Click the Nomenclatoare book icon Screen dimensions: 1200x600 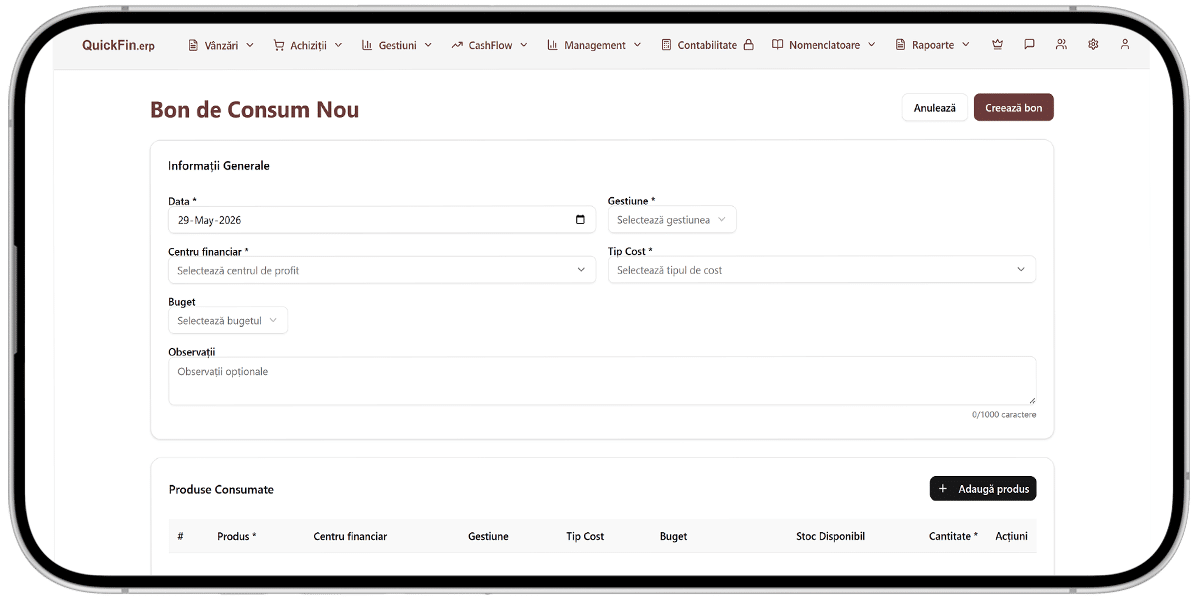(x=777, y=45)
